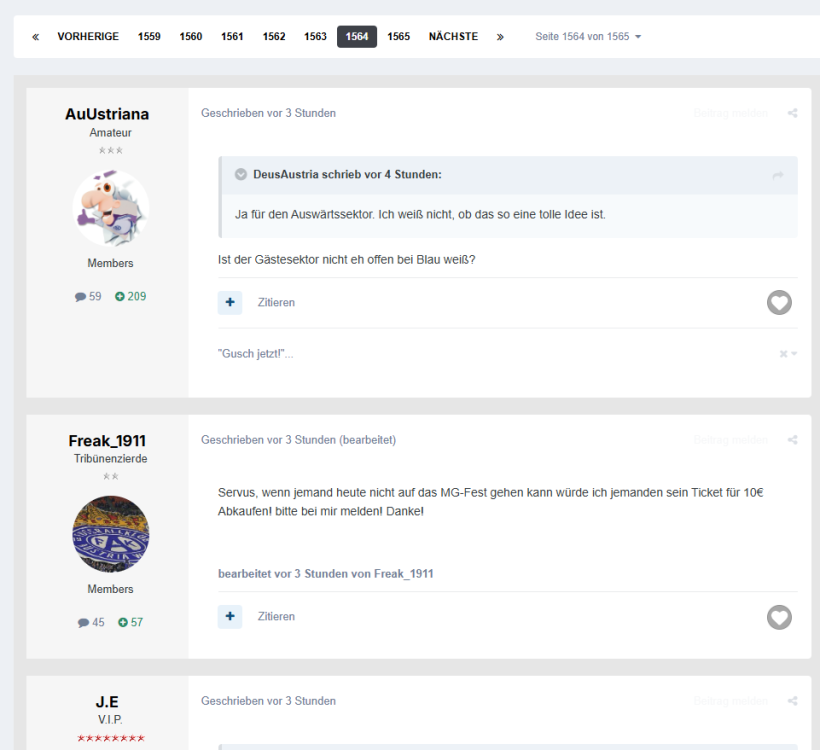Click share icon on Freak_1911's post
The height and width of the screenshot is (750, 820).
coord(792,440)
